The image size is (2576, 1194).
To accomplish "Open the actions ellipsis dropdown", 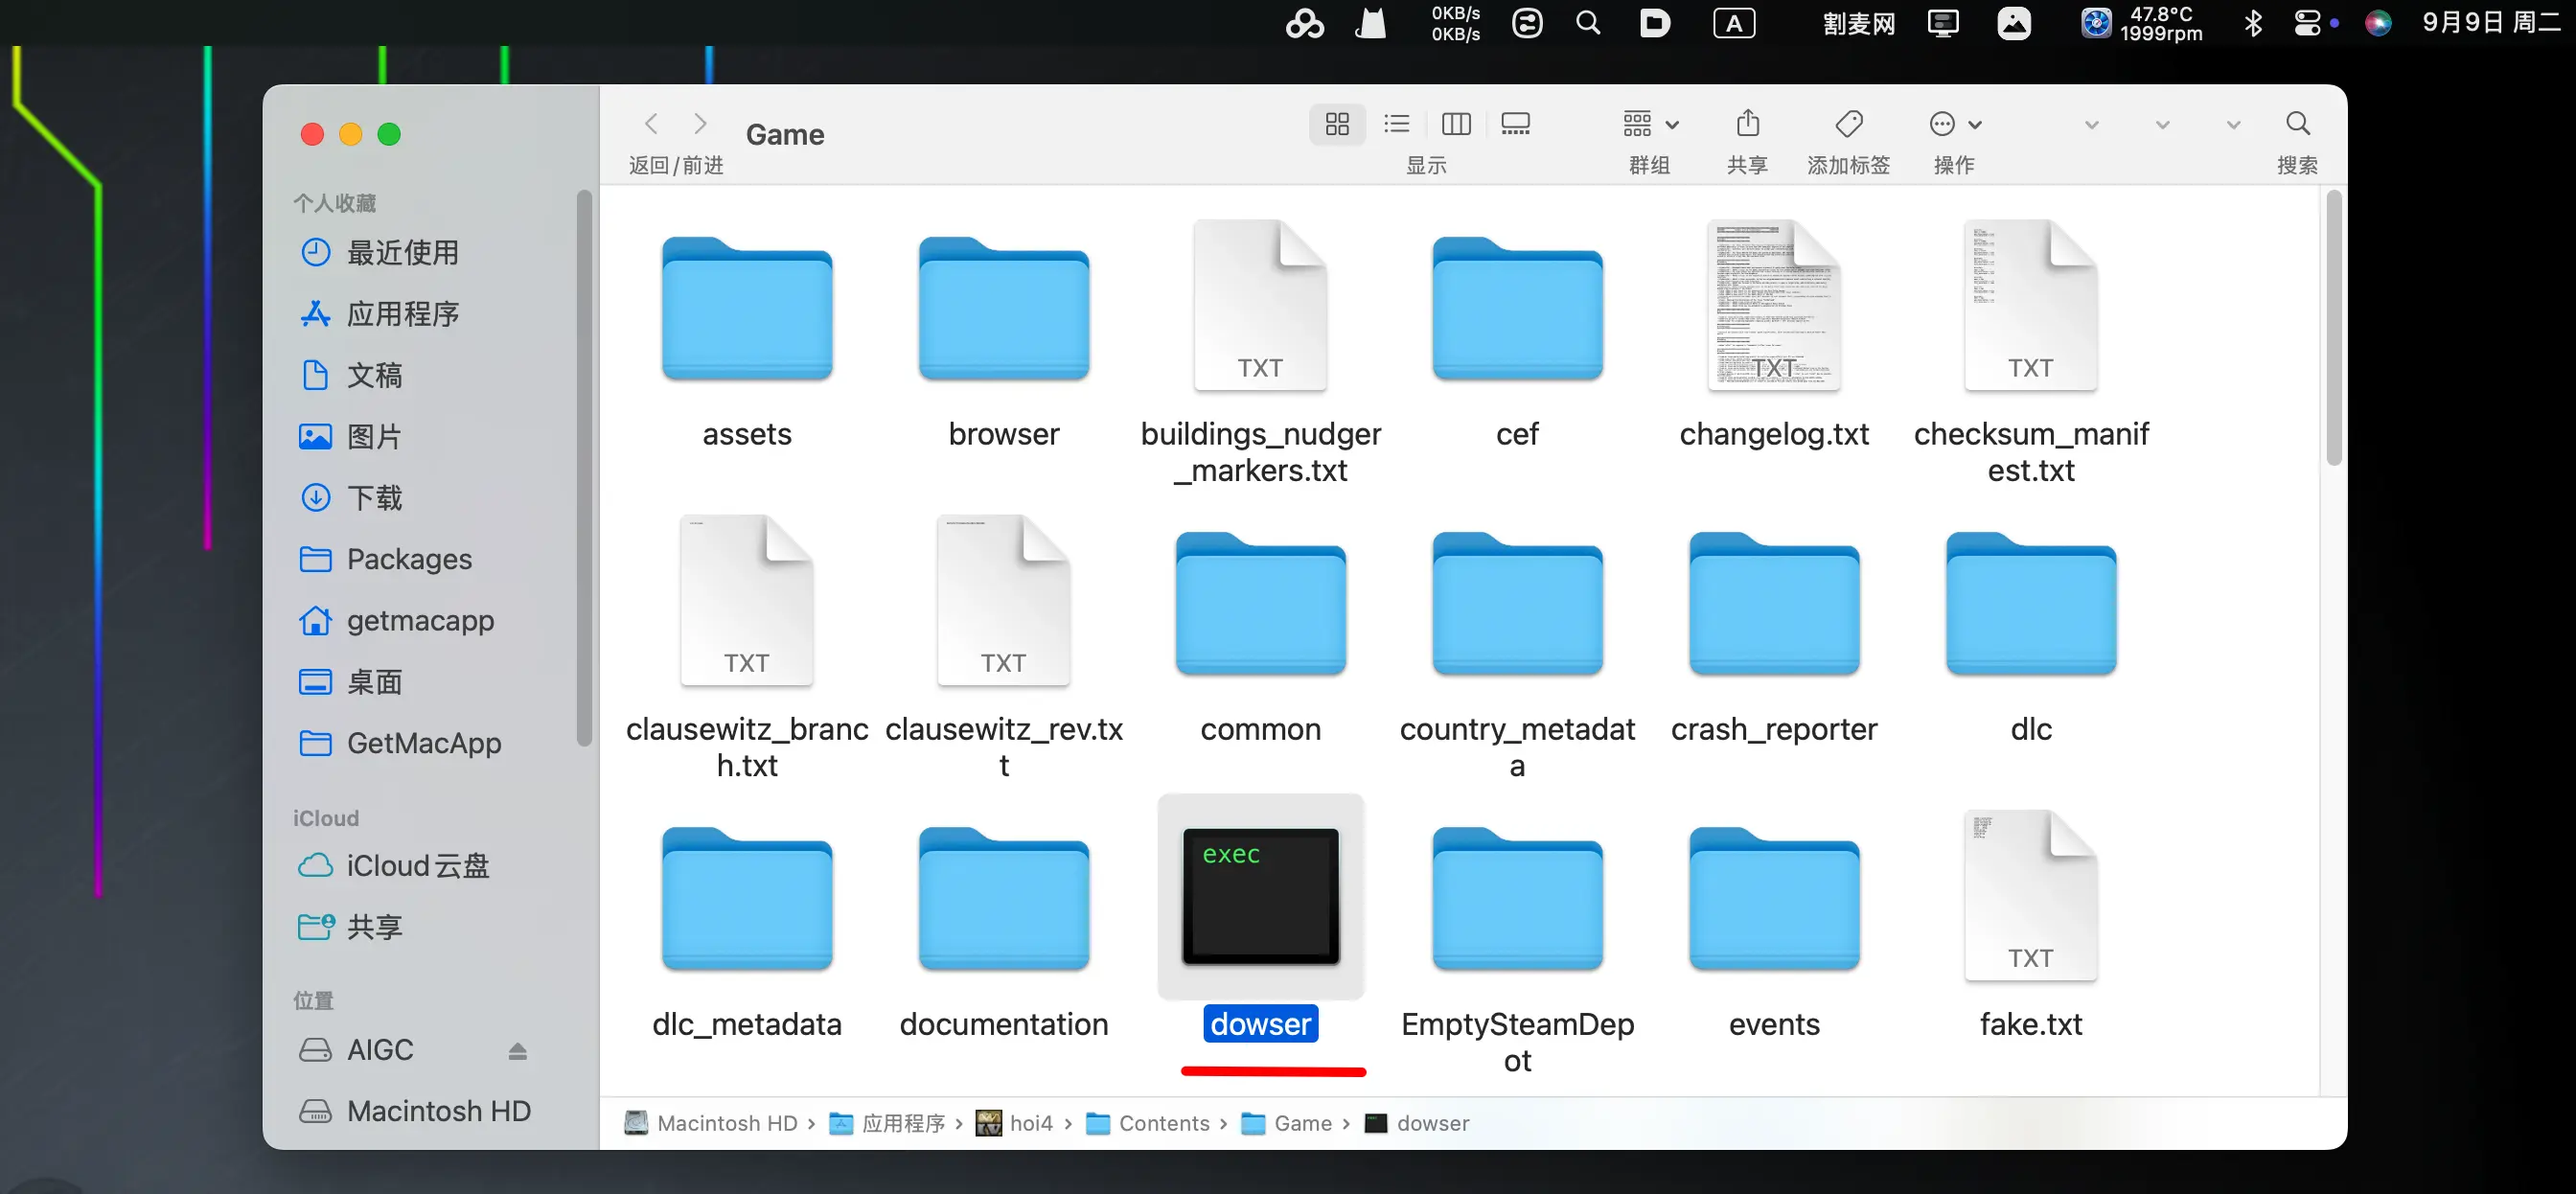I will (x=1954, y=124).
